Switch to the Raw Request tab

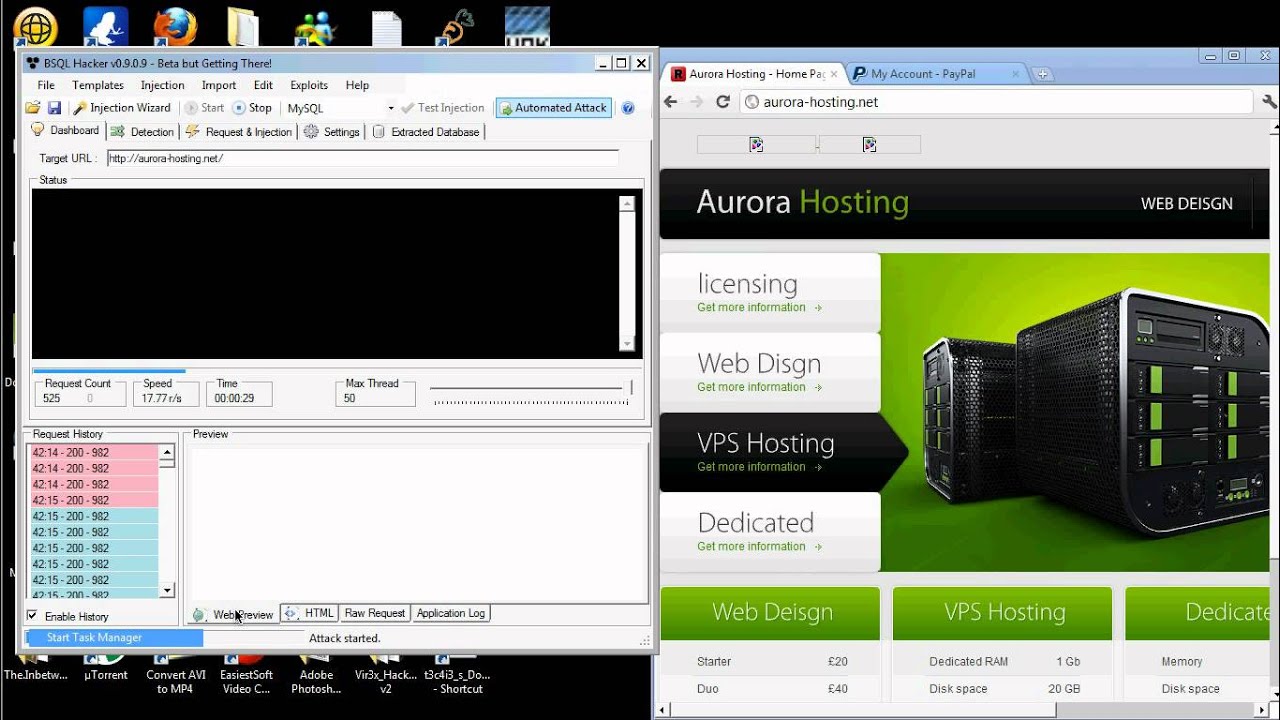[x=375, y=613]
